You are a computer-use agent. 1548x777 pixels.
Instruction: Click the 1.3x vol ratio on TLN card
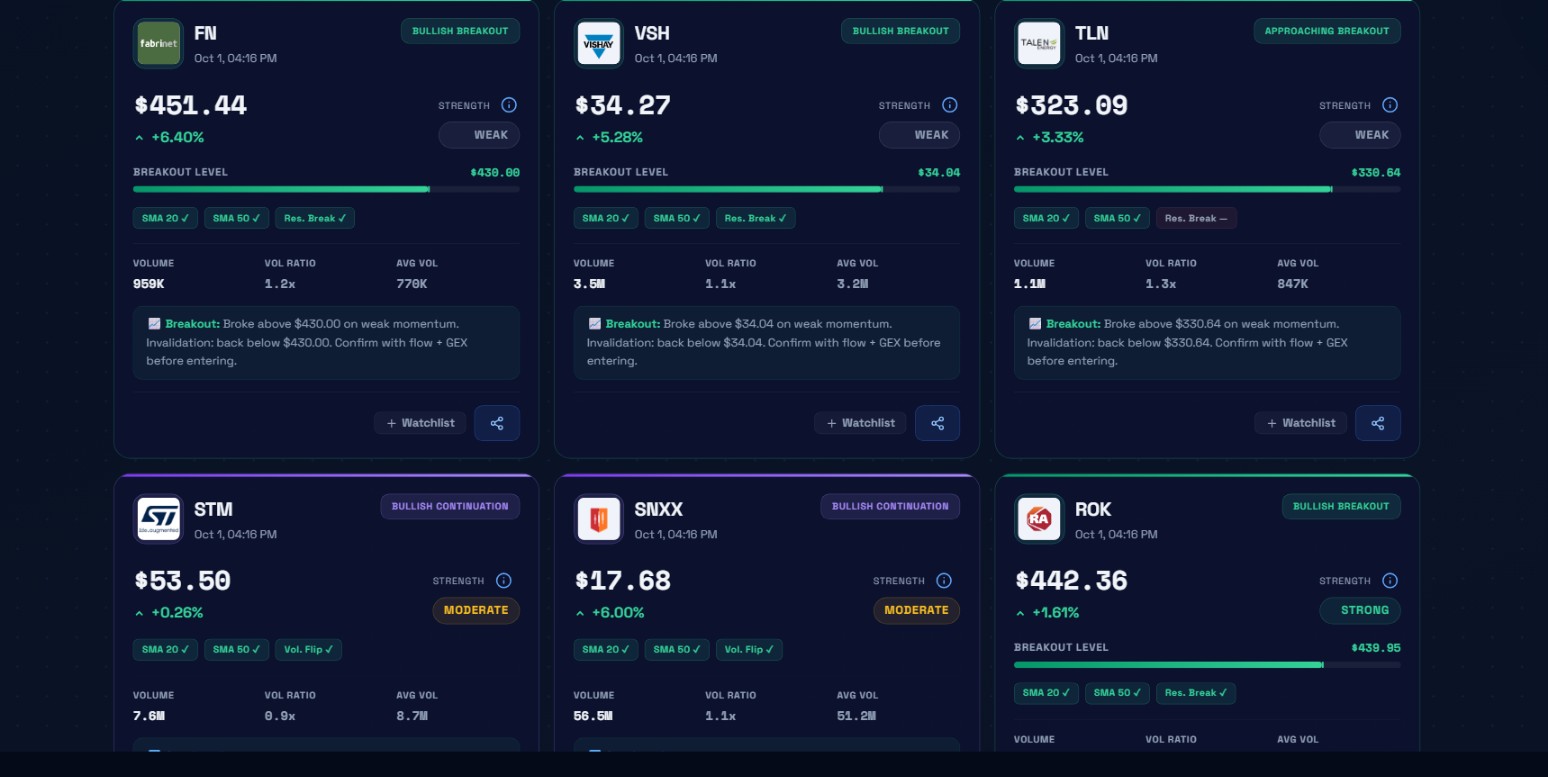pos(1161,284)
